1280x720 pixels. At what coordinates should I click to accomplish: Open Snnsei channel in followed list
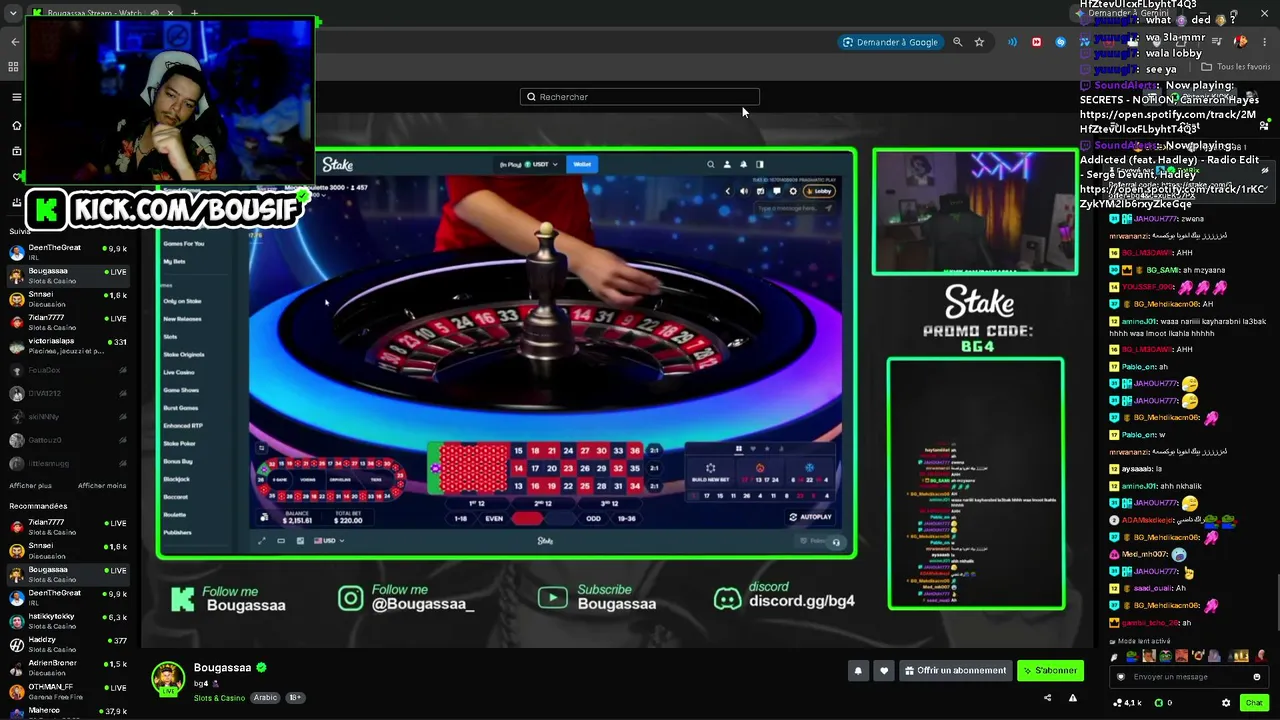click(x=68, y=299)
